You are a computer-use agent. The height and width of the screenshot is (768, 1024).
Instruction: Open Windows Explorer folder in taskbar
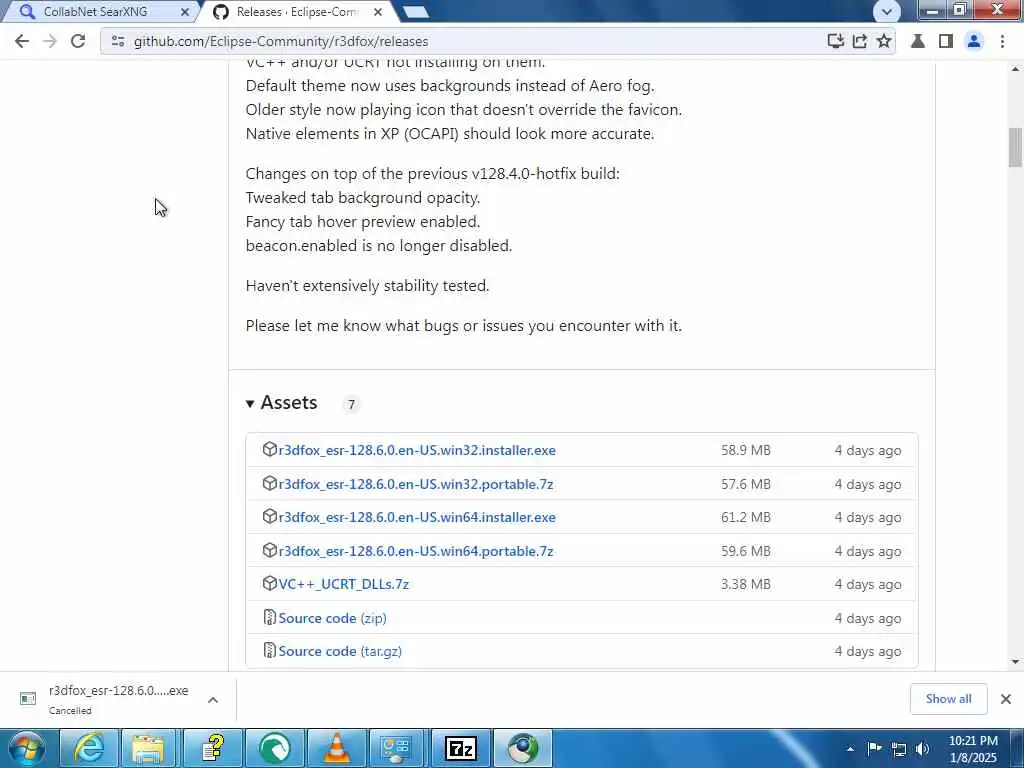[150, 748]
